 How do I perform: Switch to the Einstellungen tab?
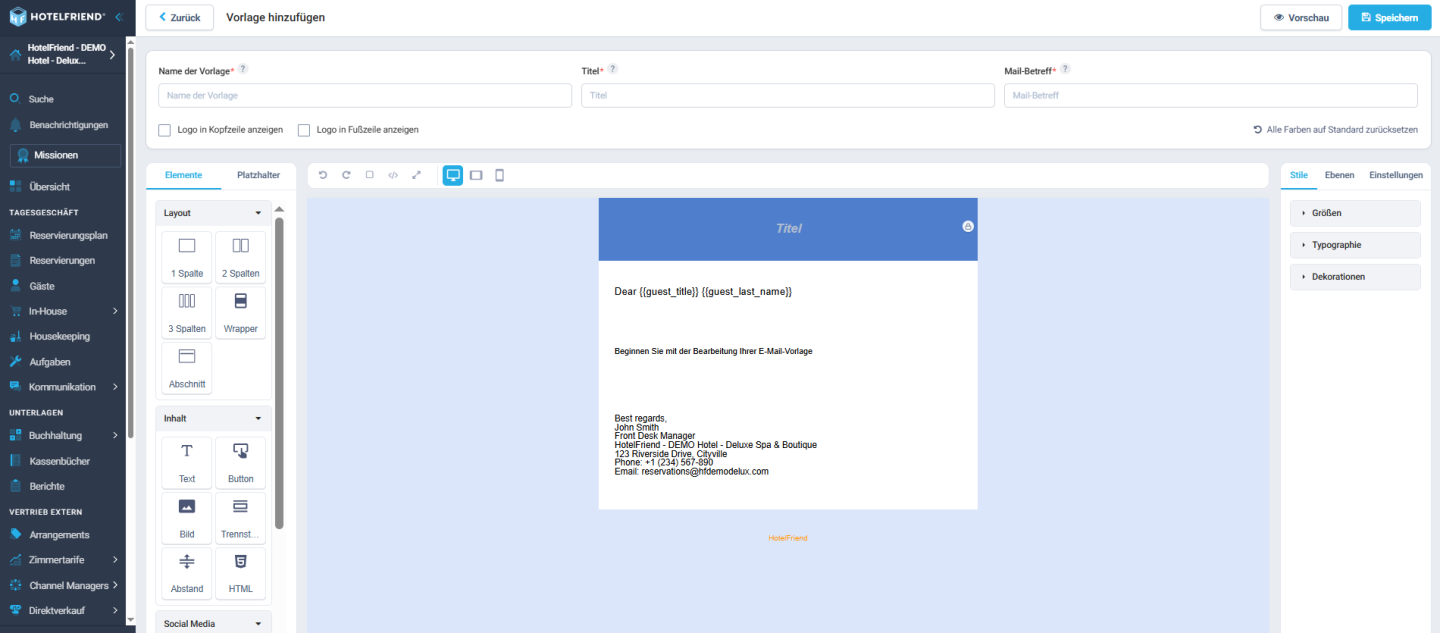click(x=1396, y=175)
